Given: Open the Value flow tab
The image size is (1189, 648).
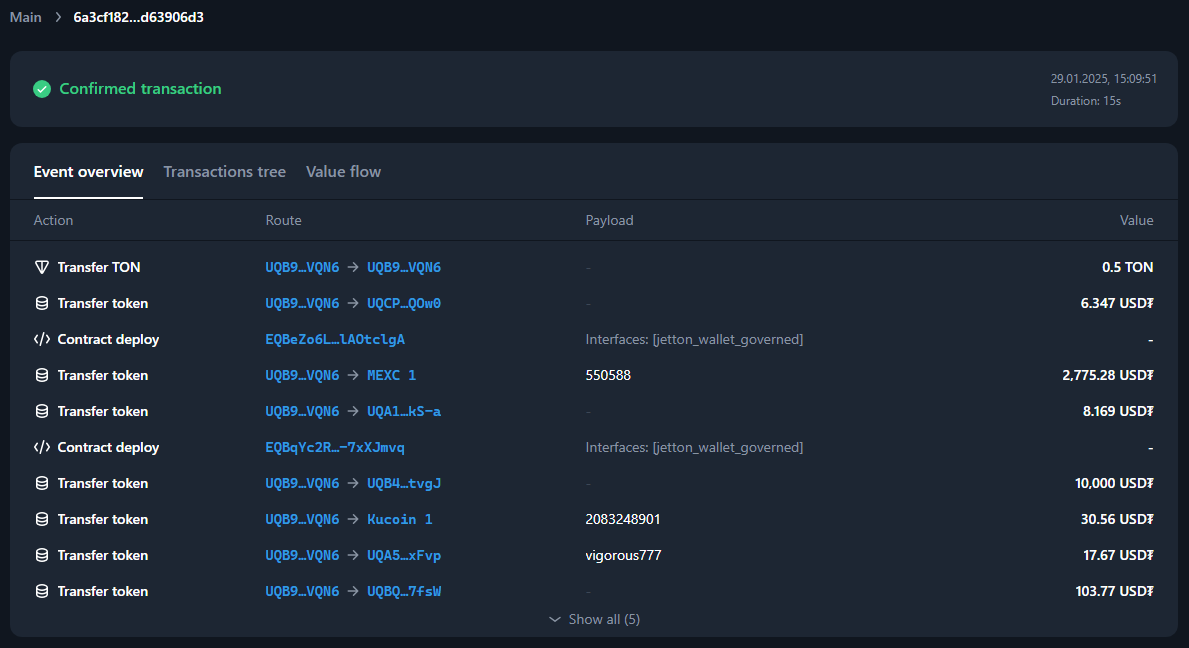Looking at the screenshot, I should [343, 172].
